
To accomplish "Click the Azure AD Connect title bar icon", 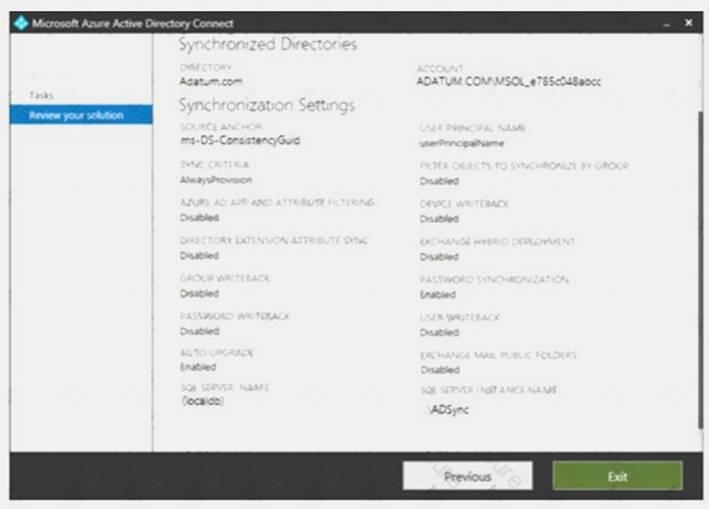I will click(x=21, y=23).
